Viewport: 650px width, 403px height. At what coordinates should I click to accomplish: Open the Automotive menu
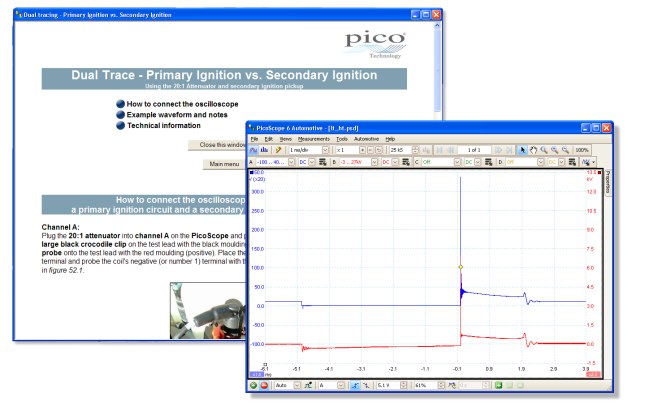pyautogui.click(x=367, y=138)
